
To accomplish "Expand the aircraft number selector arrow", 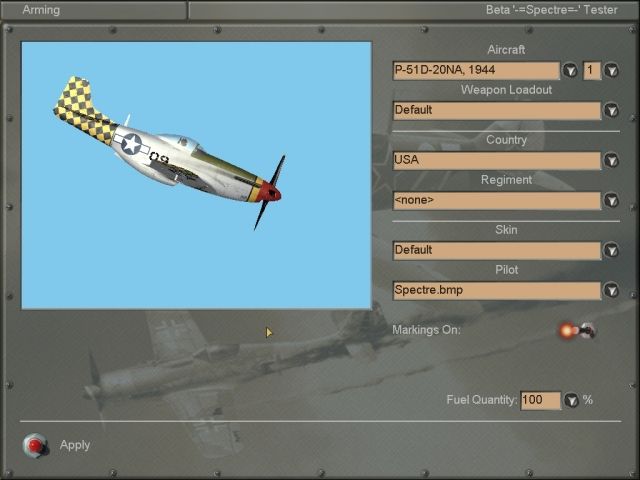I will [611, 70].
